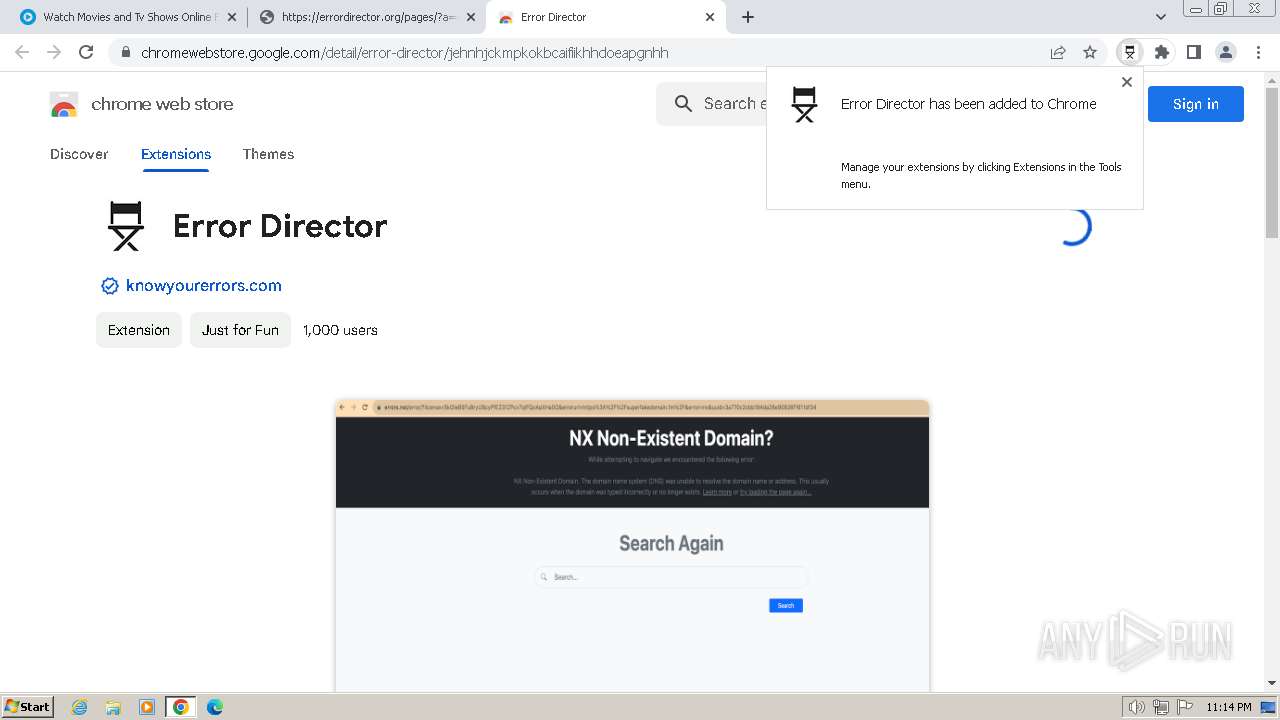
Task: Bookmark this page with the star icon
Action: (1090, 52)
